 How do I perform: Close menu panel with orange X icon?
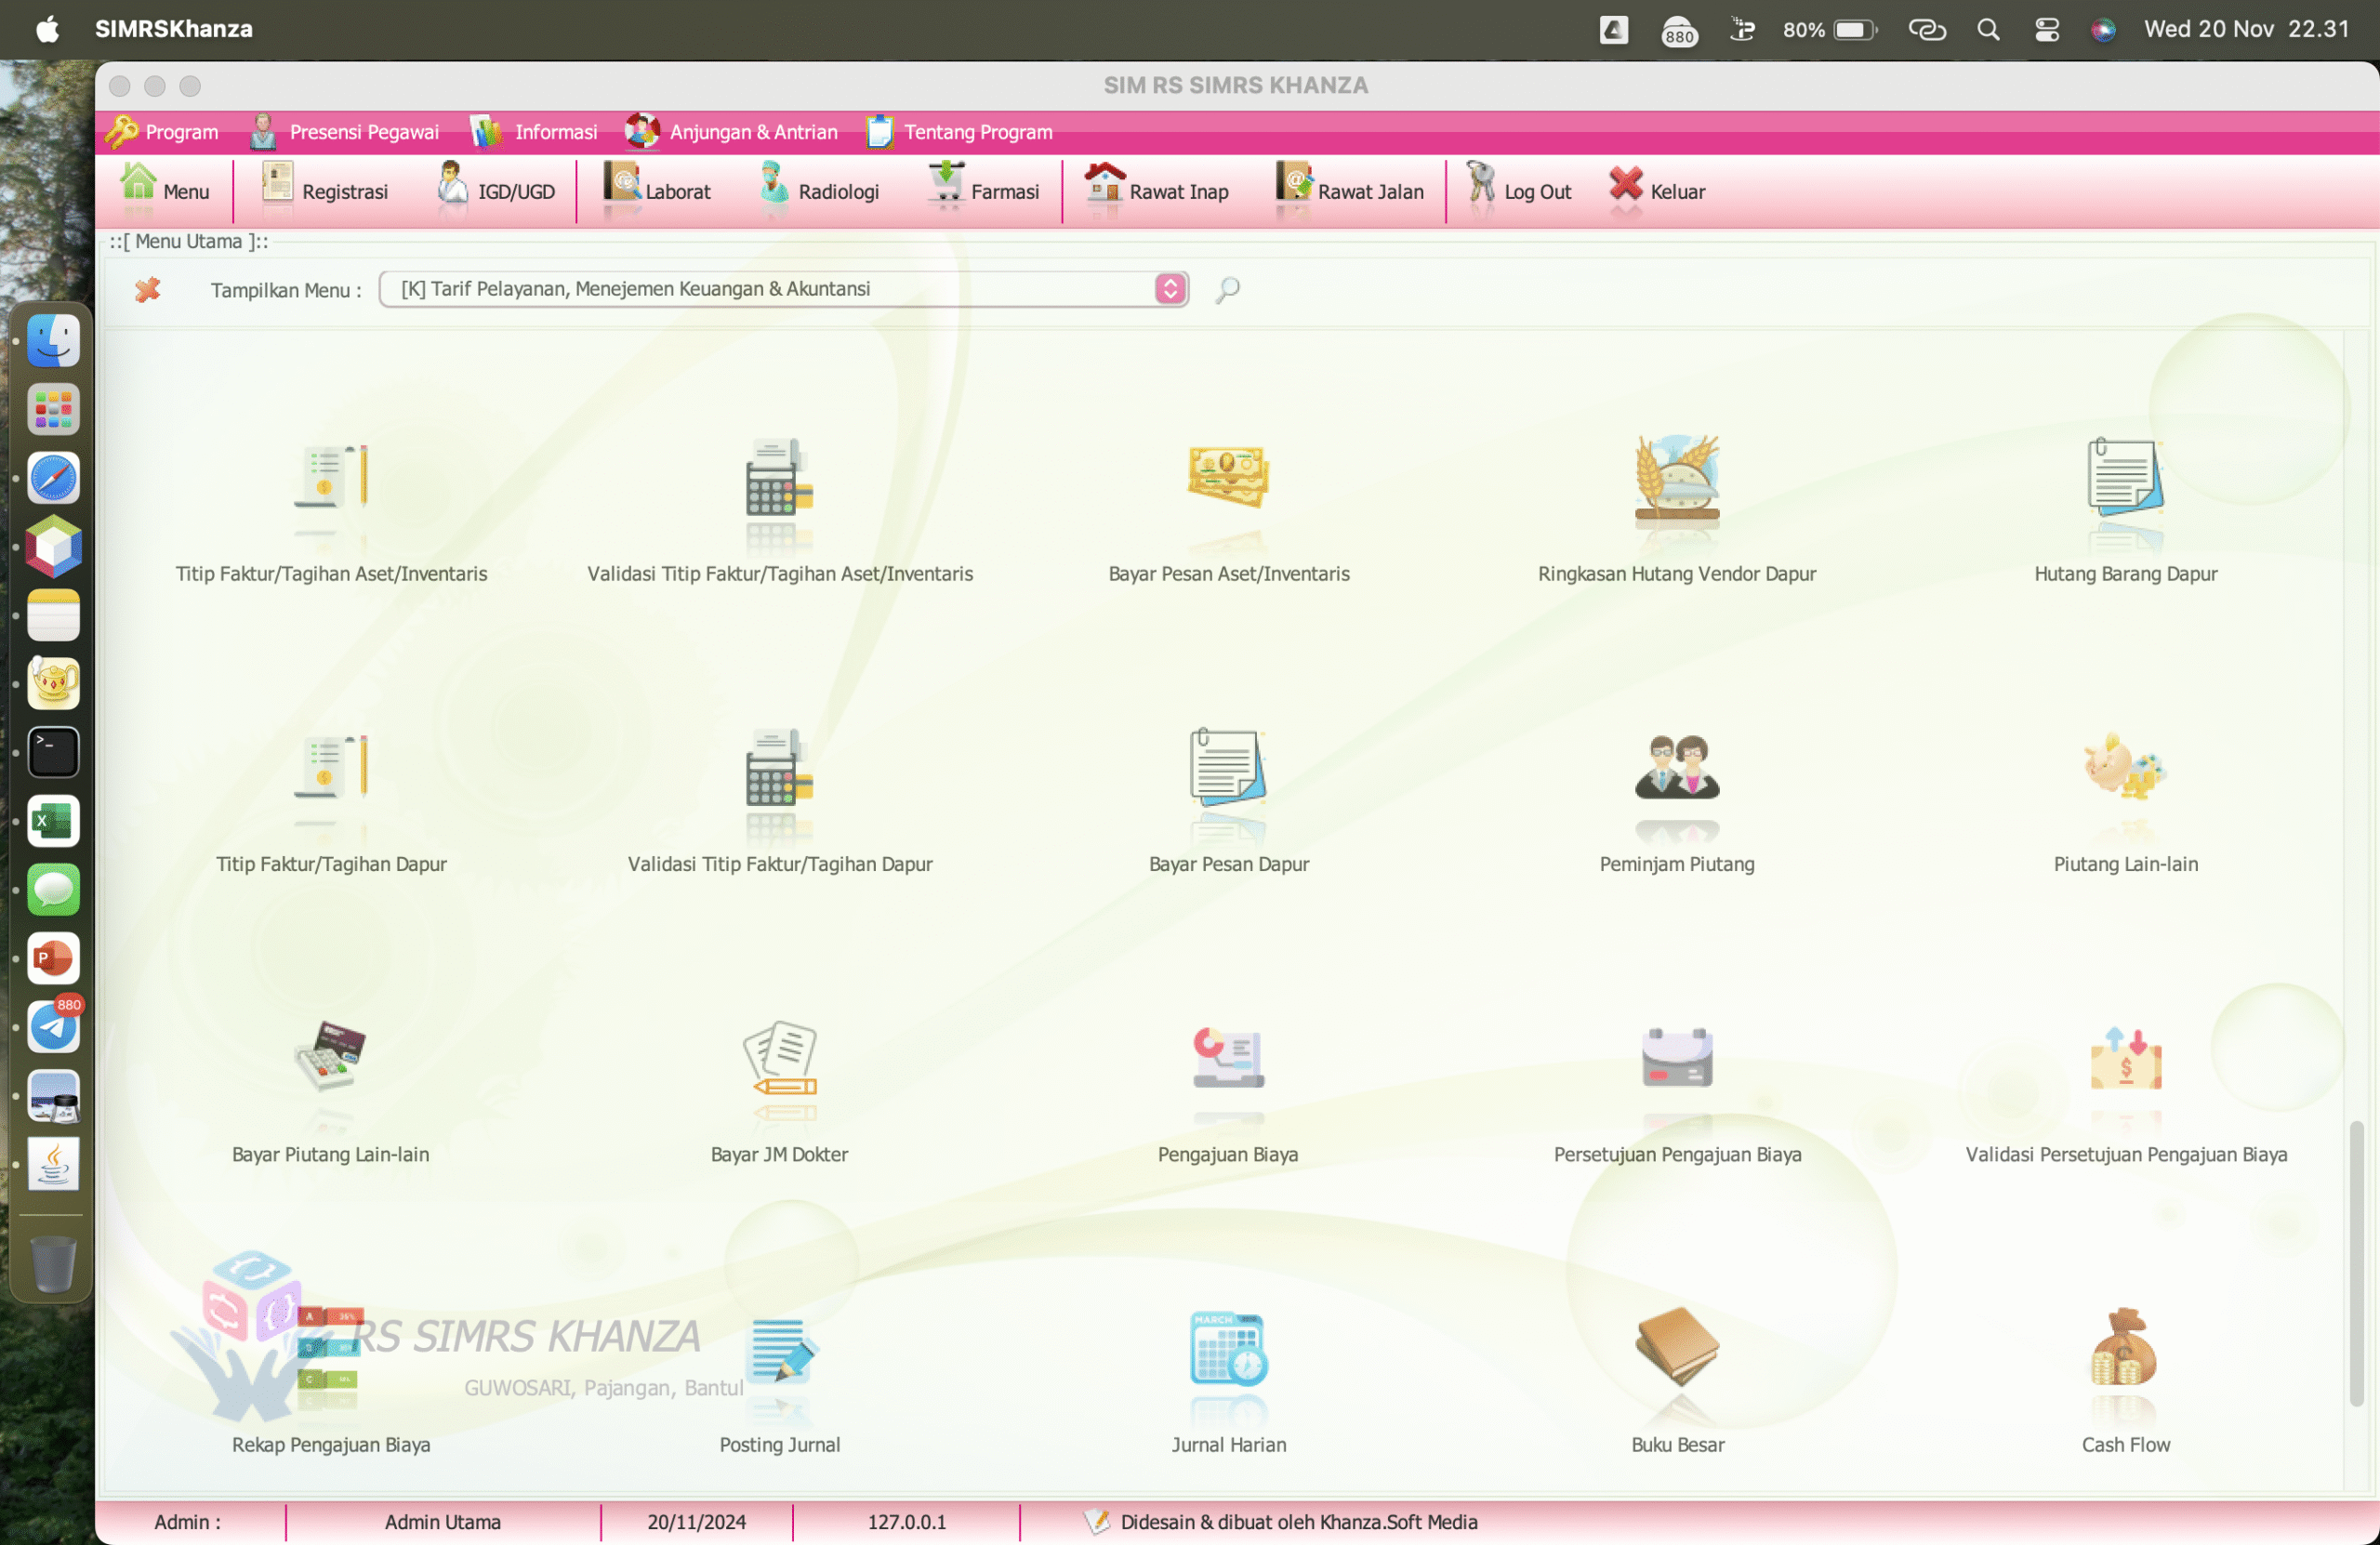(147, 290)
